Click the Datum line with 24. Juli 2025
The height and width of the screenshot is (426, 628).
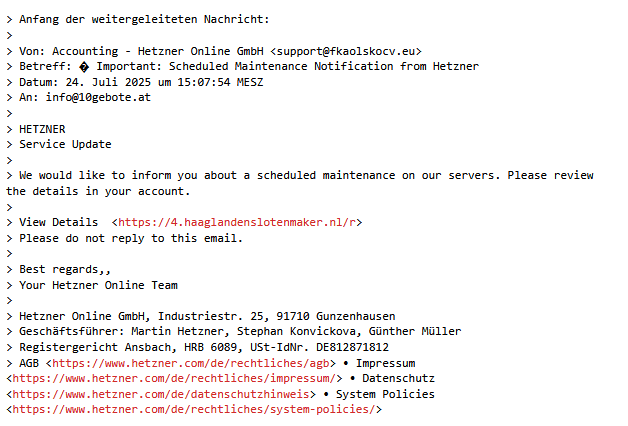141,82
